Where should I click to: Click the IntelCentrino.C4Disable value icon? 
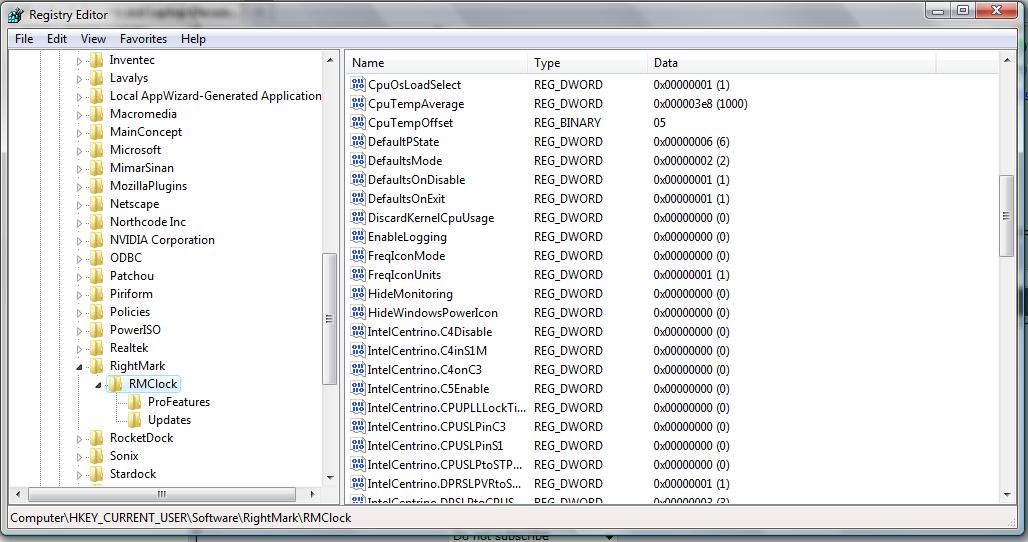(x=358, y=332)
